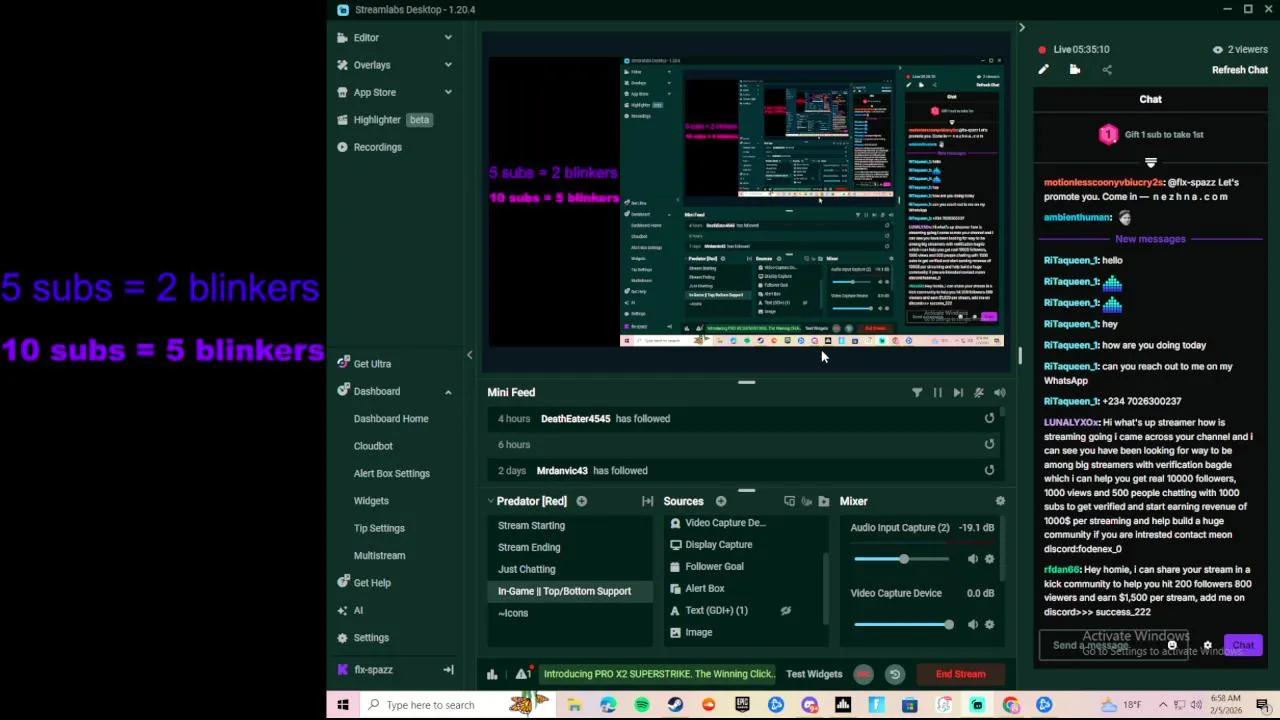This screenshot has width=1280, height=720.
Task: Open the Highlighter beta section
Action: click(384, 120)
